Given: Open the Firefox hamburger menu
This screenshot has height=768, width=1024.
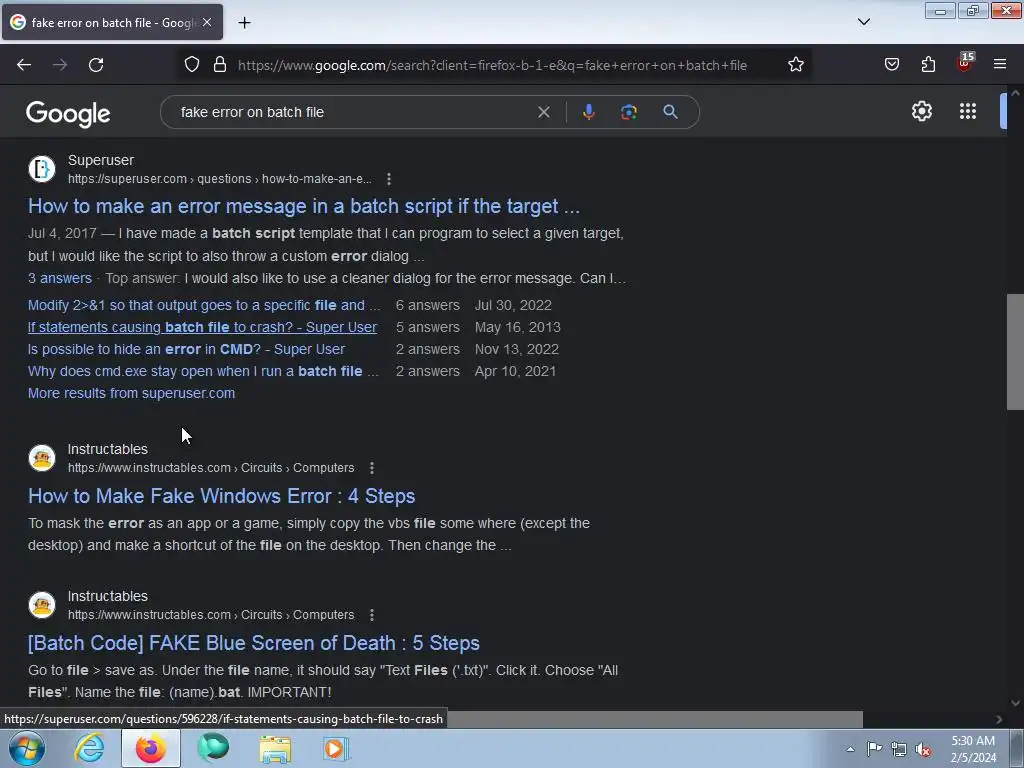Looking at the screenshot, I should pos(1000,65).
